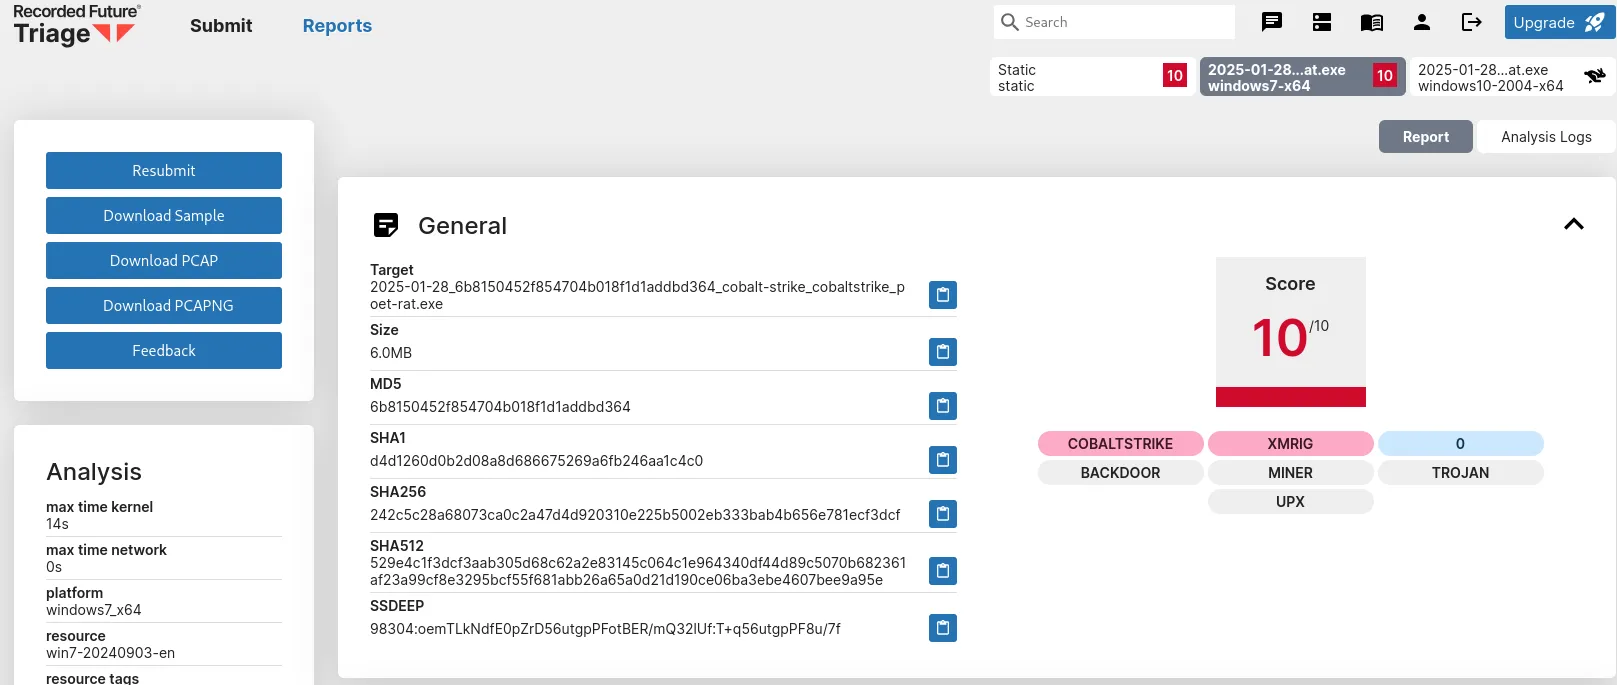The height and width of the screenshot is (685, 1617).
Task: Click the Download PCAP button
Action: [x=164, y=261]
